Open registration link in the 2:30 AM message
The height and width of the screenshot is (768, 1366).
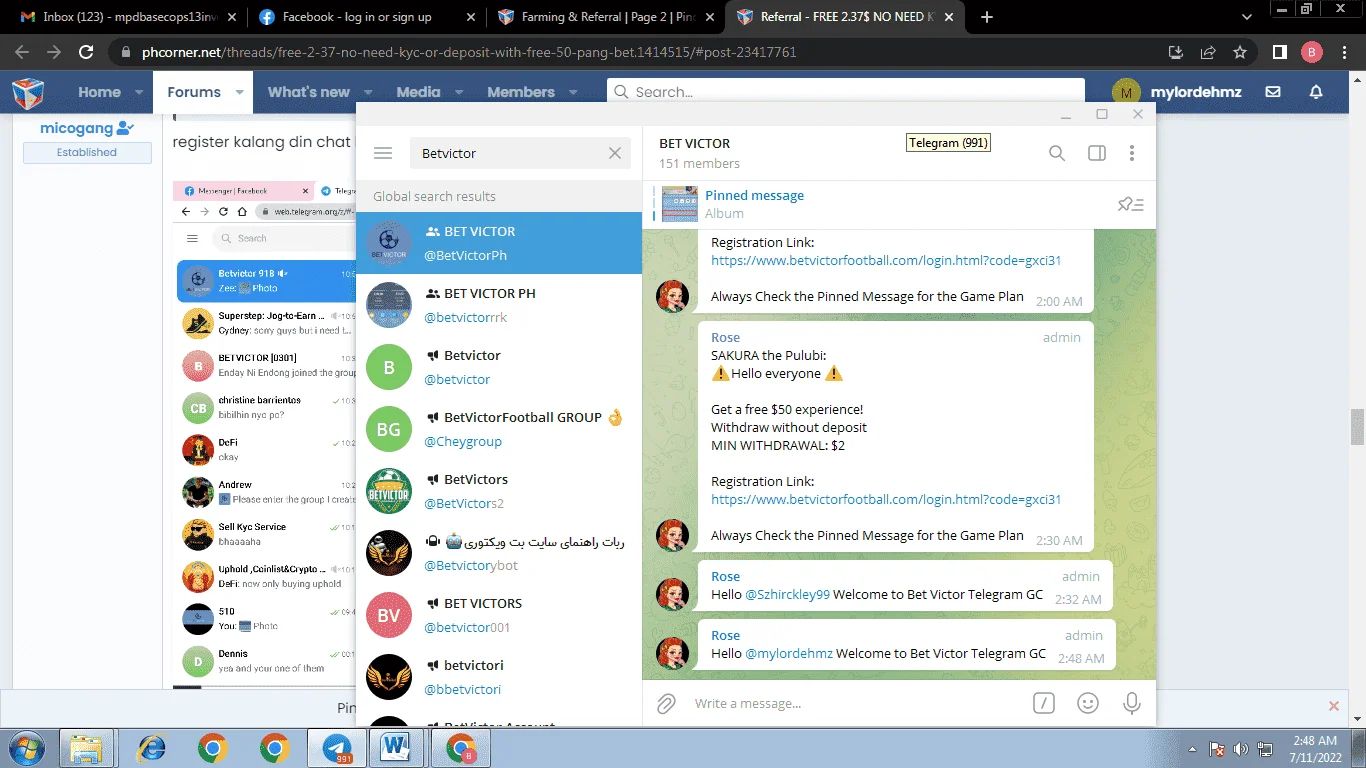coord(886,499)
